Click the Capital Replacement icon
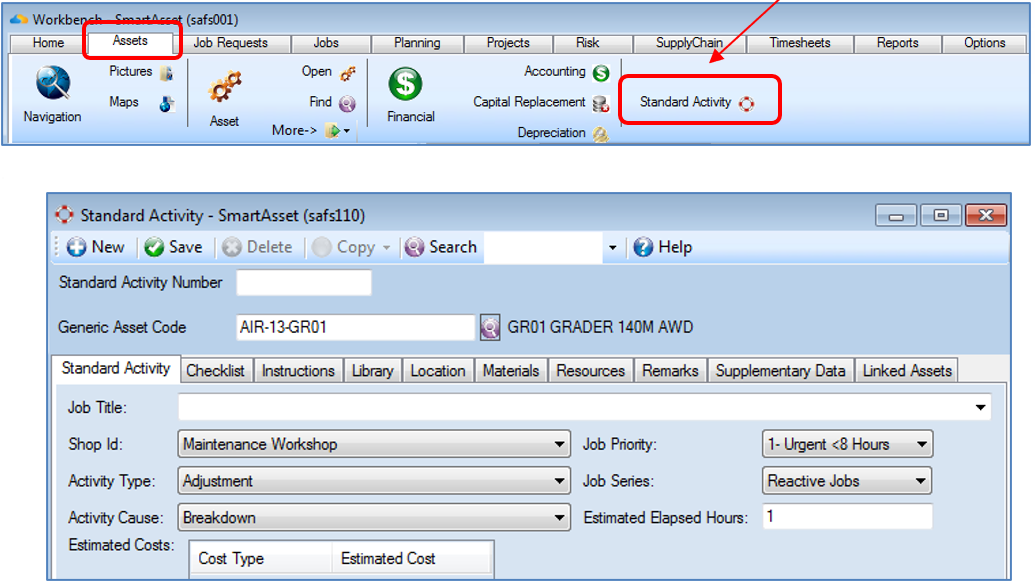 (601, 104)
